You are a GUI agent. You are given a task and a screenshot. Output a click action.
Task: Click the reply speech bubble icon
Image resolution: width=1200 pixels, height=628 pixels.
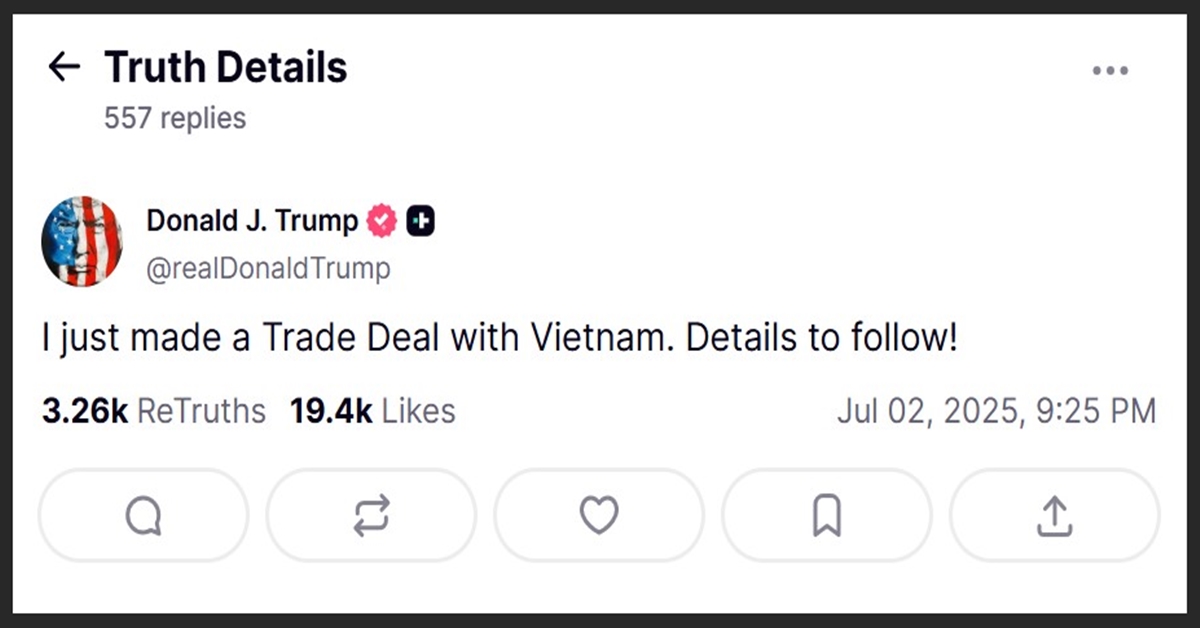(x=143, y=515)
